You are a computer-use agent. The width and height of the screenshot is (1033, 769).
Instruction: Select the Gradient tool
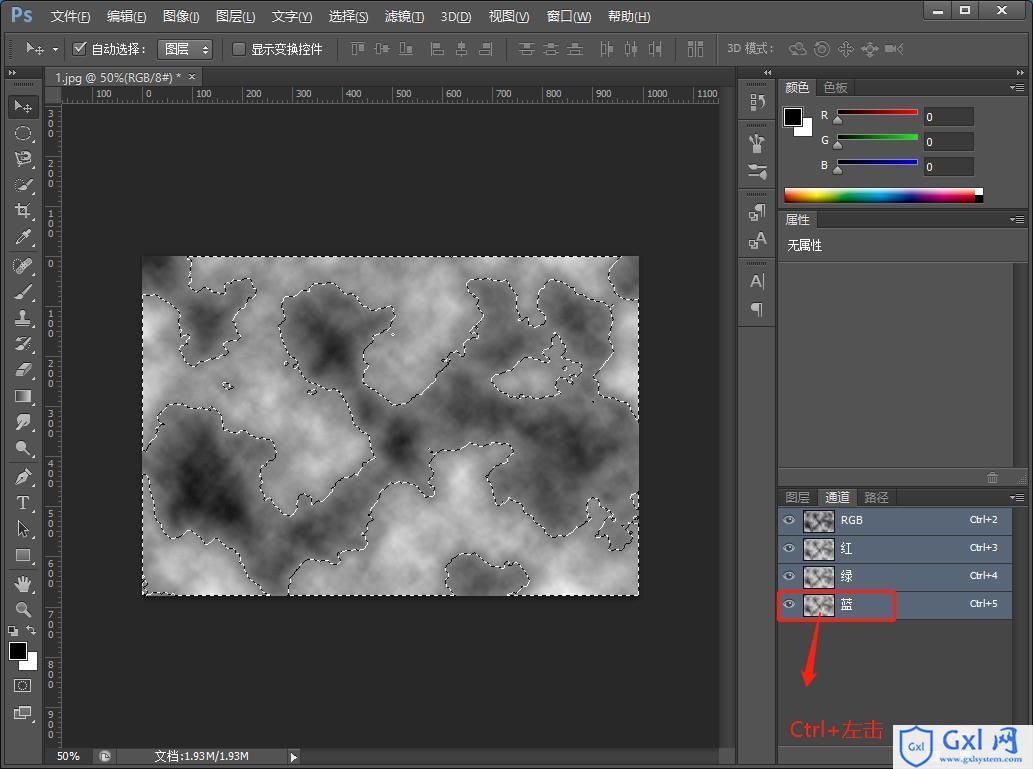coord(23,396)
